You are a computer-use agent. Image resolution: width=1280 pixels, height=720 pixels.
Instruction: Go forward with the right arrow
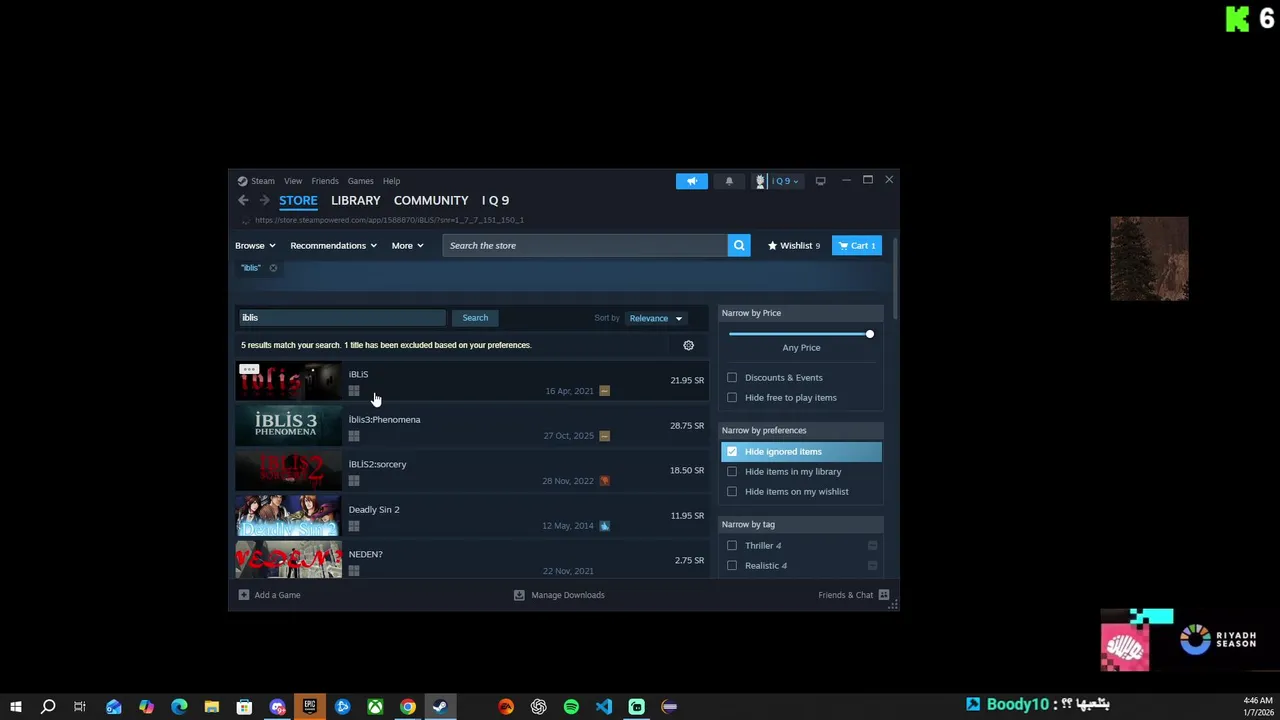coord(264,201)
